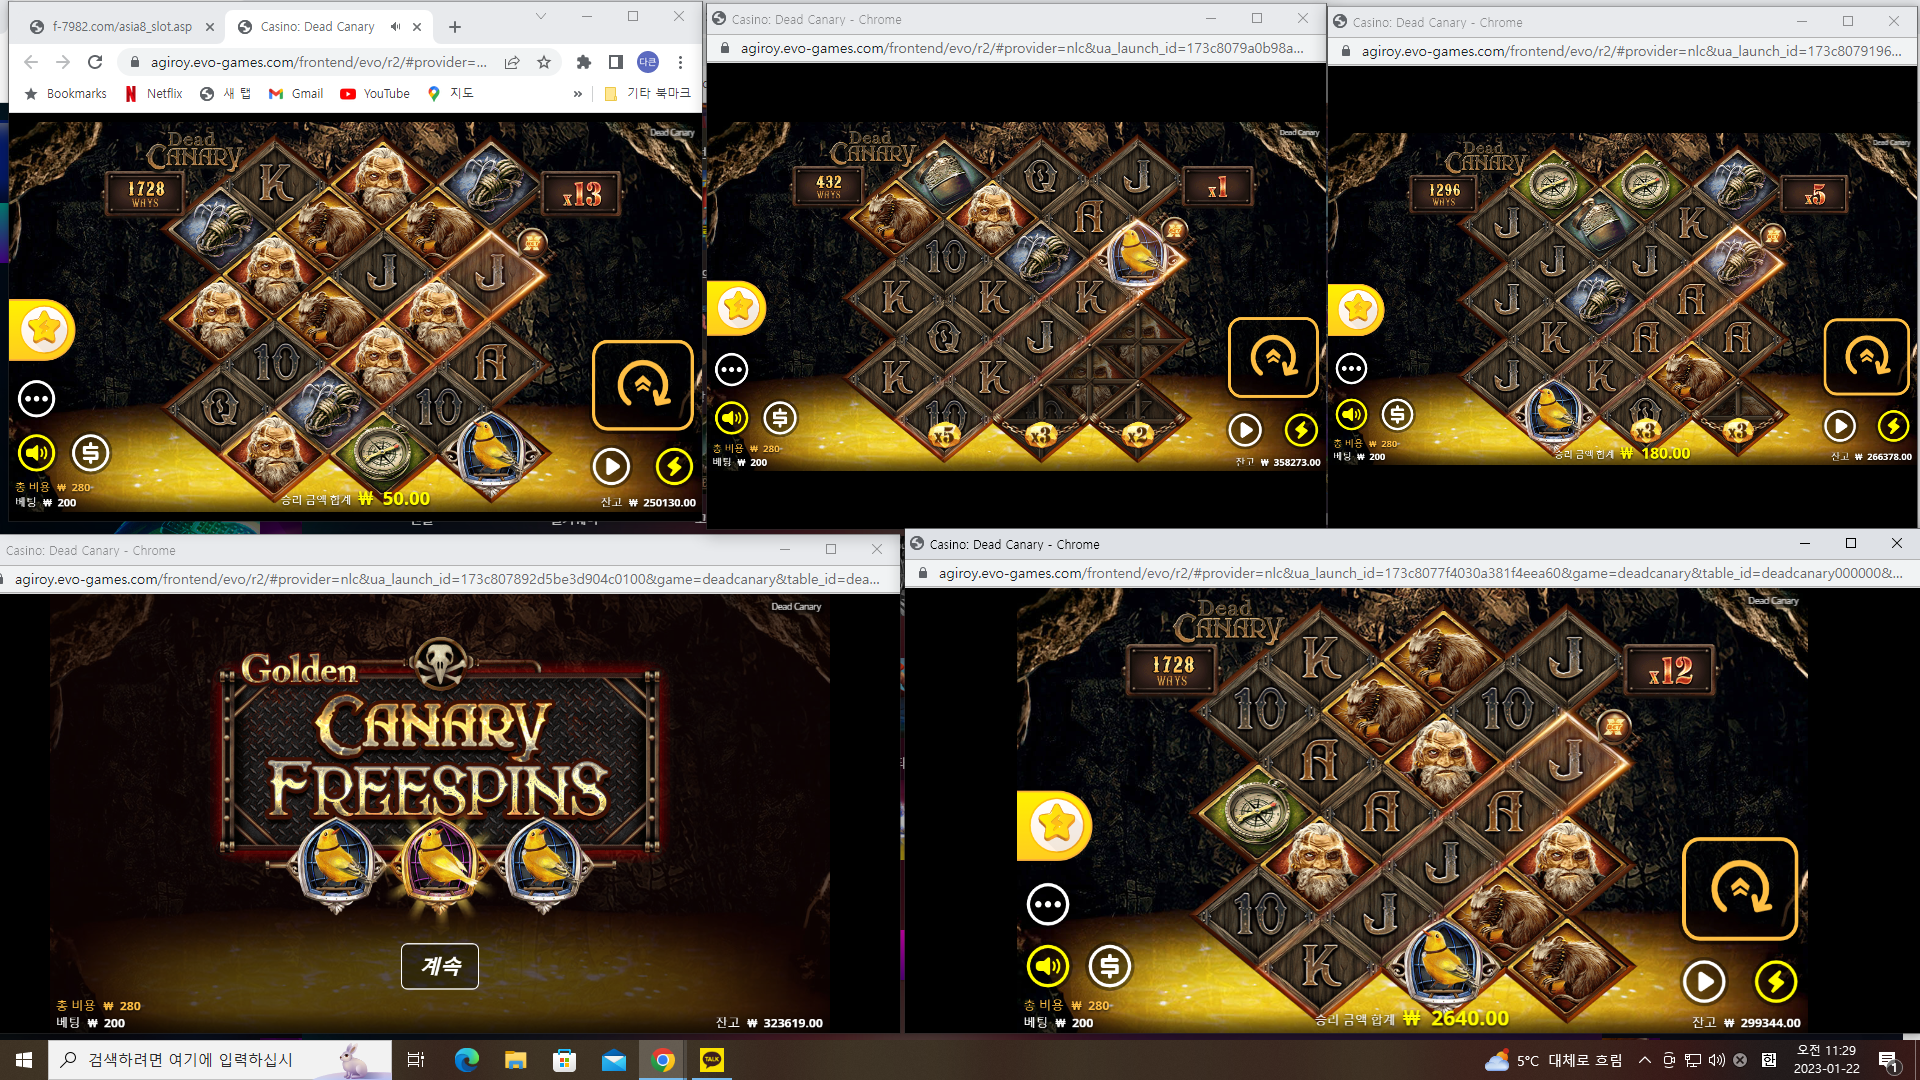Open the three-dot menu in x12 game

pyautogui.click(x=1048, y=905)
